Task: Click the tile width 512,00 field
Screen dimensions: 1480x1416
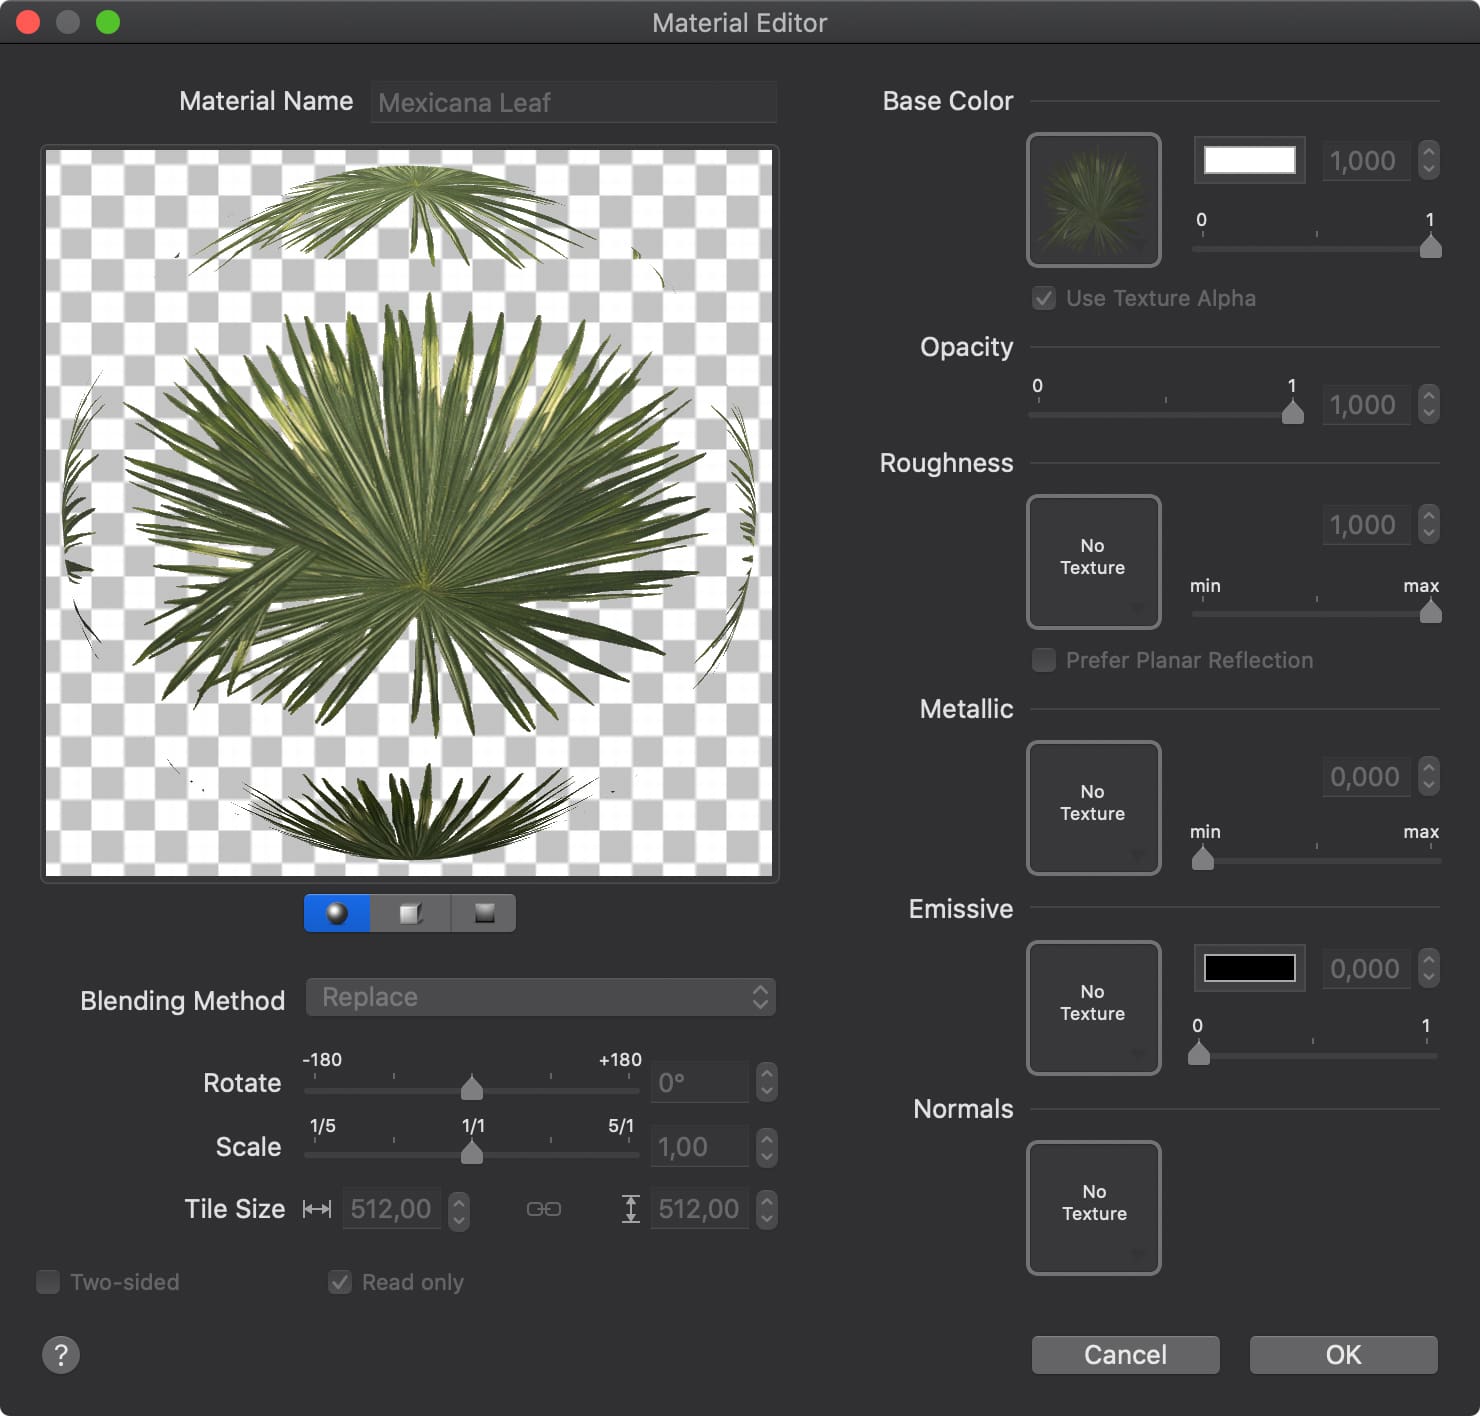Action: pyautogui.click(x=392, y=1209)
